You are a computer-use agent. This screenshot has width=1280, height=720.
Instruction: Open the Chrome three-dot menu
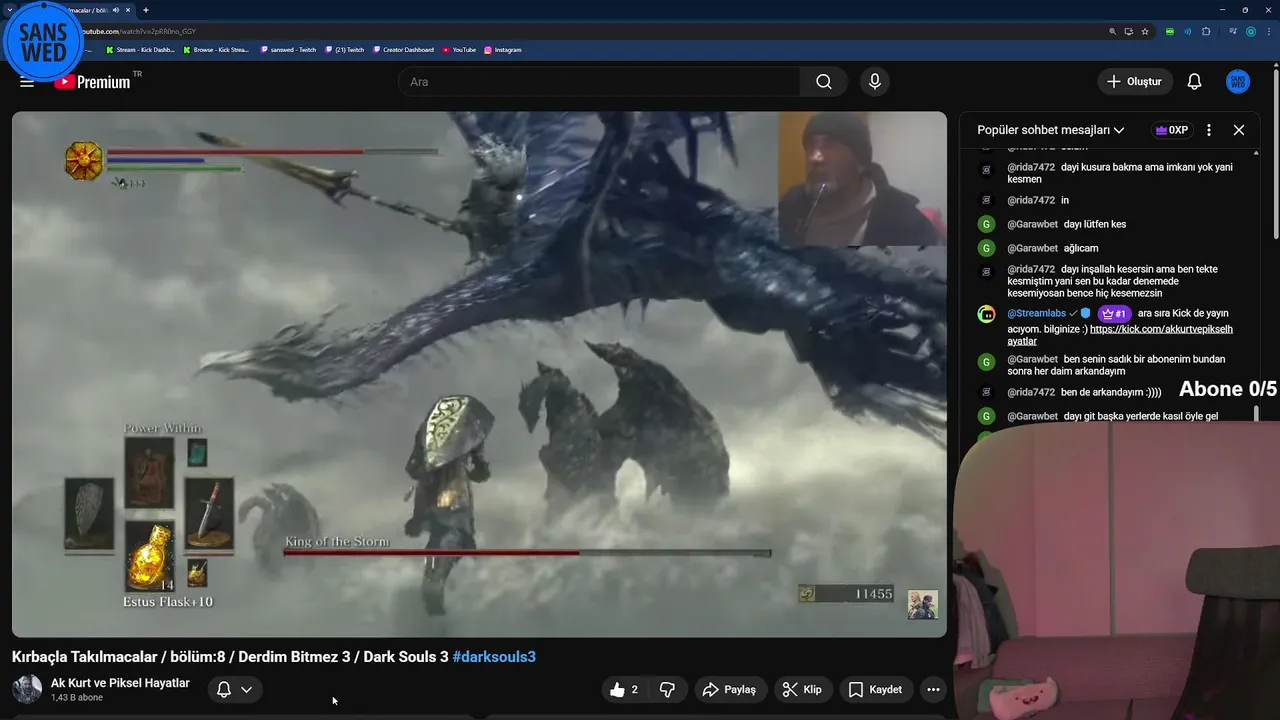point(1267,31)
